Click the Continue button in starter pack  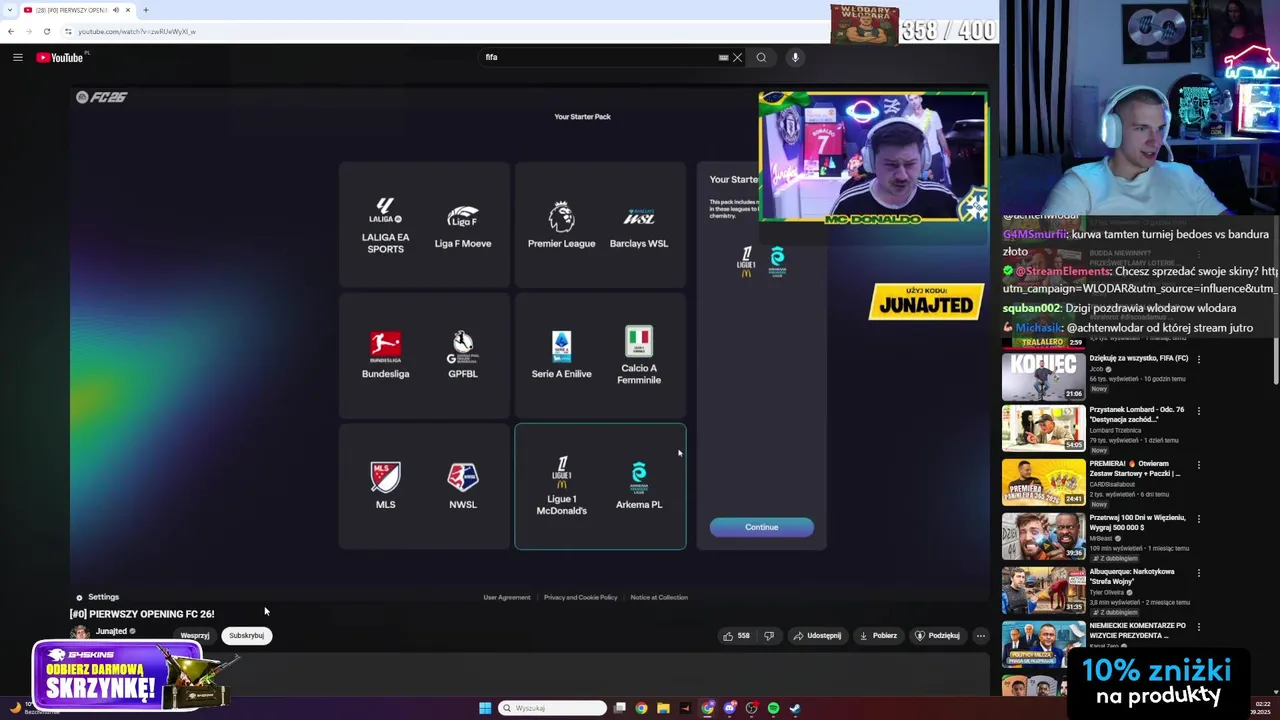pos(761,527)
